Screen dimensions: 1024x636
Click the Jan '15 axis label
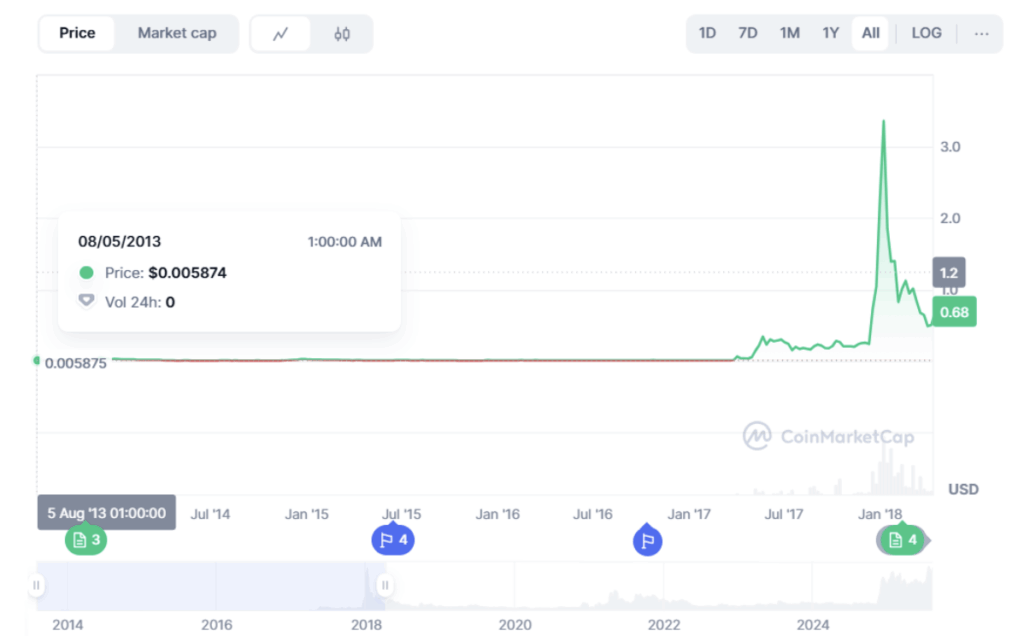pyautogui.click(x=306, y=514)
